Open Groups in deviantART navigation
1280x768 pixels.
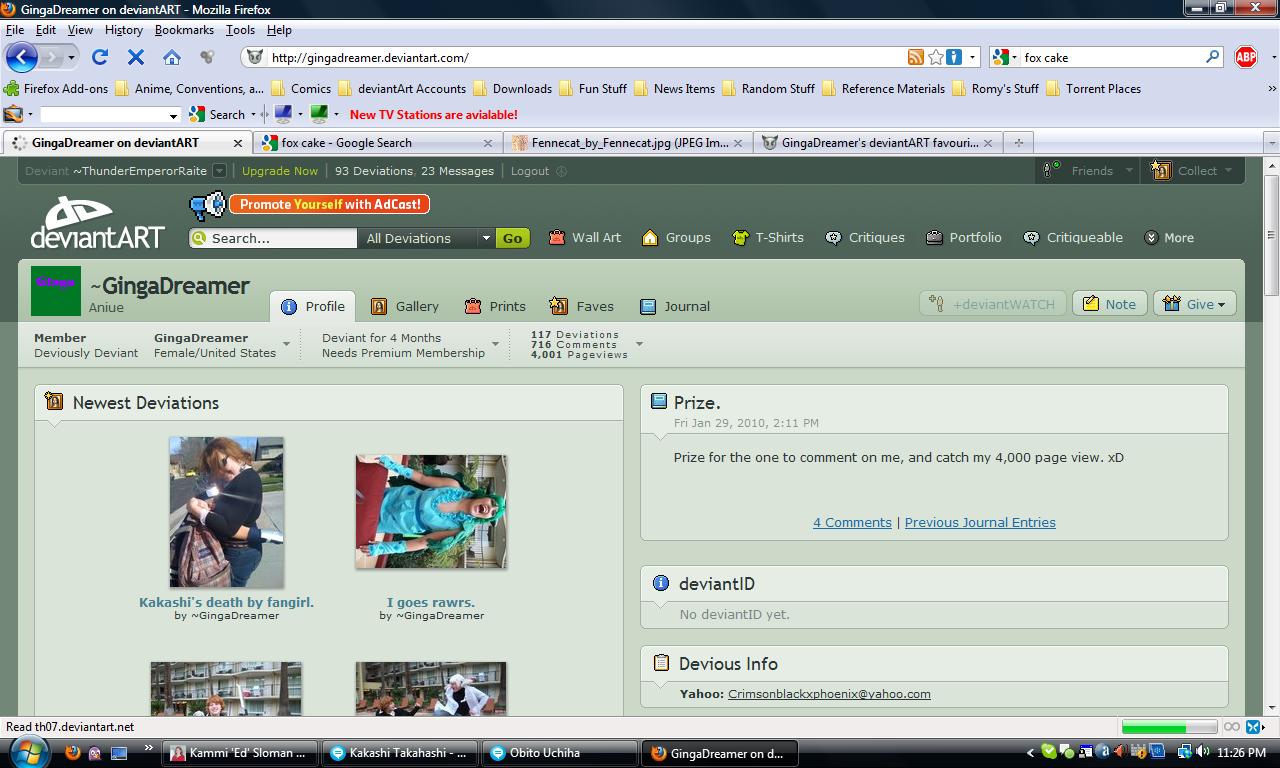(x=676, y=237)
